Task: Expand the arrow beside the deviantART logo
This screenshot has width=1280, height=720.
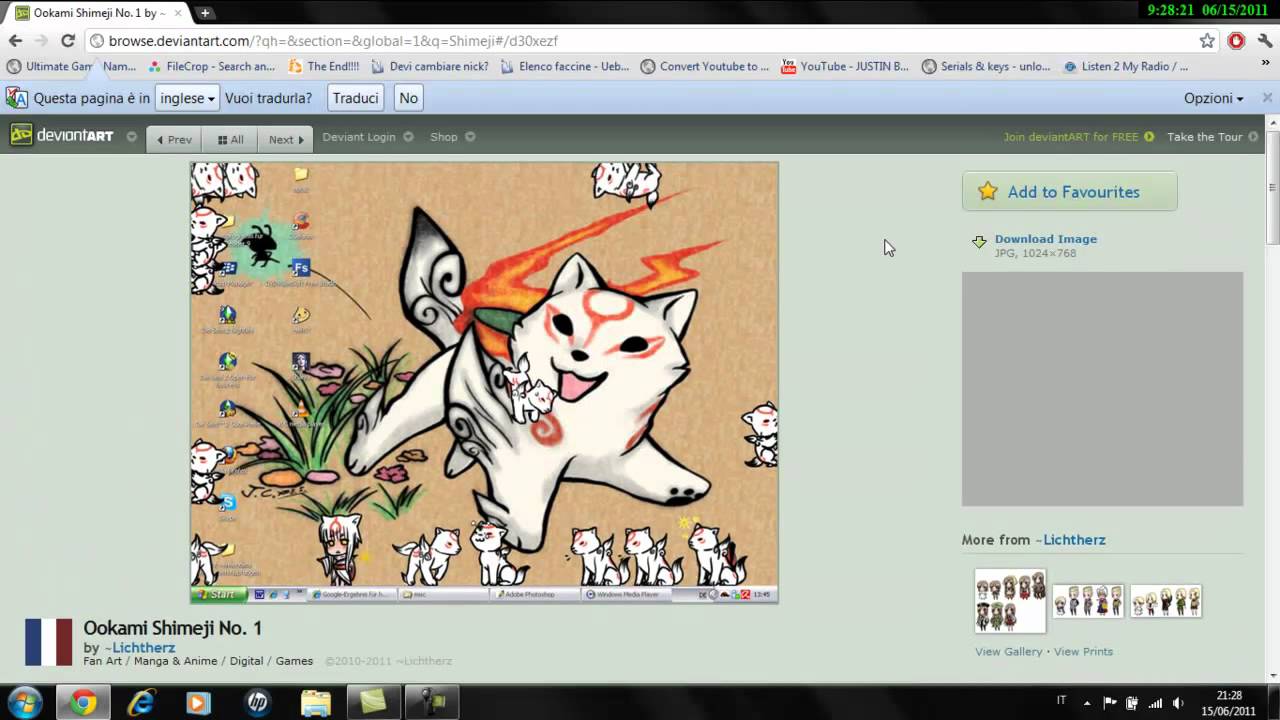Action: (x=131, y=136)
